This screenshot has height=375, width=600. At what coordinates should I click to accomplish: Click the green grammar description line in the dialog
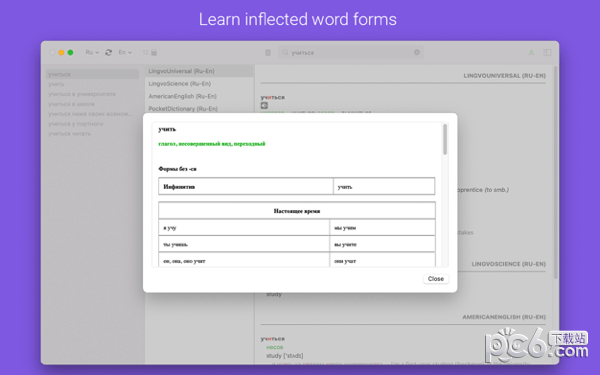coord(212,144)
